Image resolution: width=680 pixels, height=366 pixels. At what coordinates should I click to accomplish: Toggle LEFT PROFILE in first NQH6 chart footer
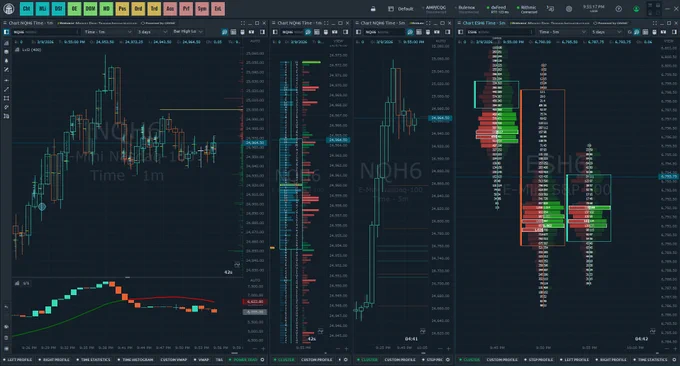18,359
